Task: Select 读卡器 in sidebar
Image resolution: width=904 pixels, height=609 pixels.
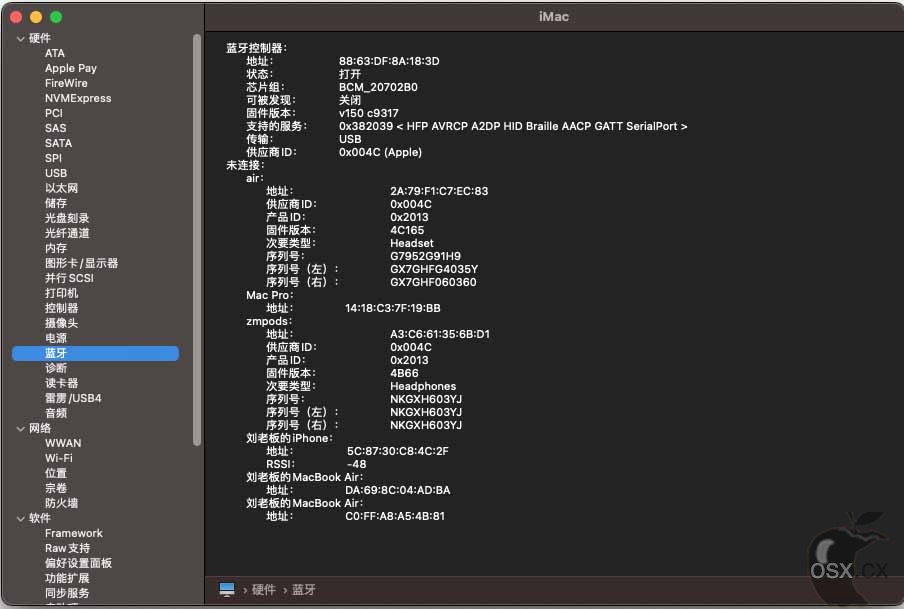Action: pos(61,383)
